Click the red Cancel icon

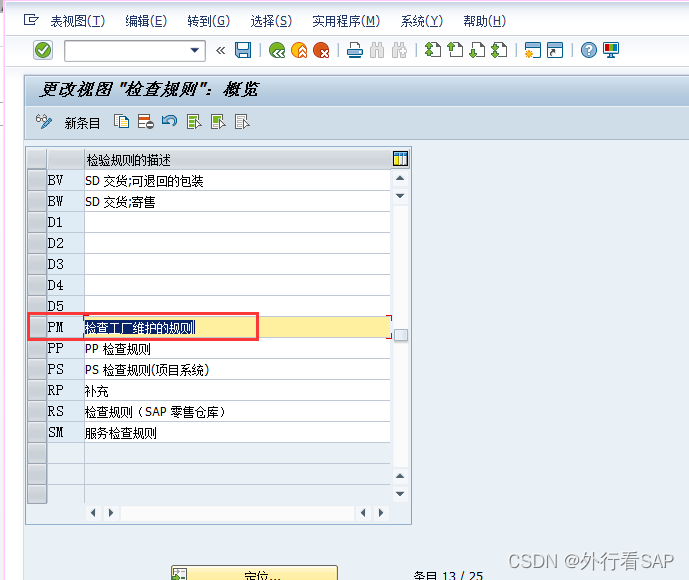coord(321,50)
